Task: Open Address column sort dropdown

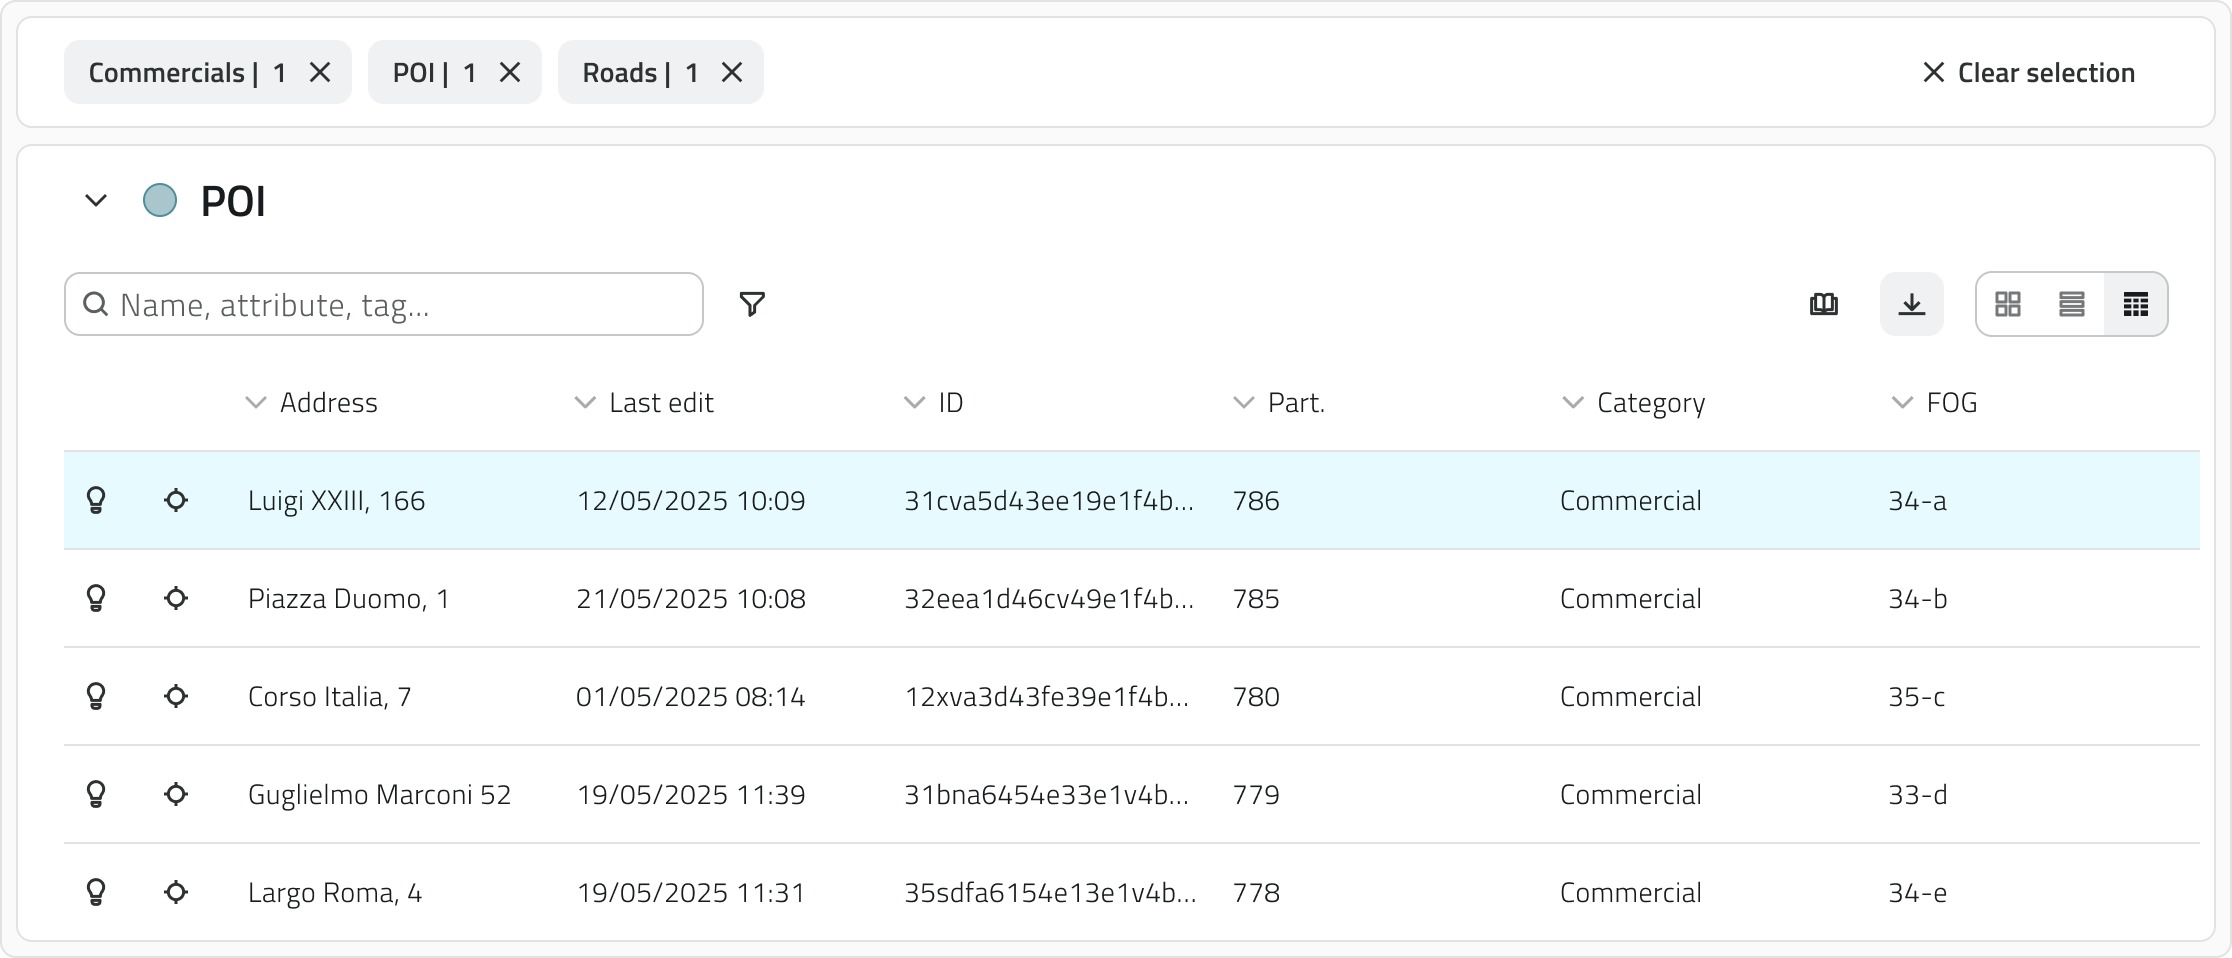Action: pyautogui.click(x=256, y=402)
